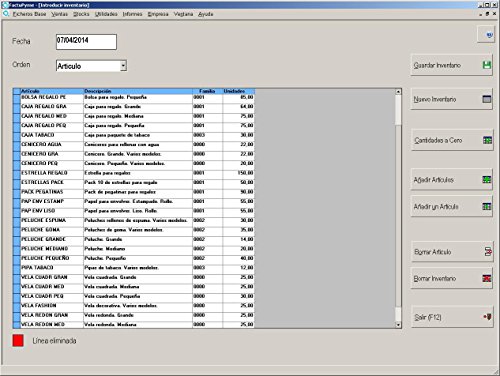Open the Orden dropdown arrow
The image size is (500, 376).
tap(123, 66)
